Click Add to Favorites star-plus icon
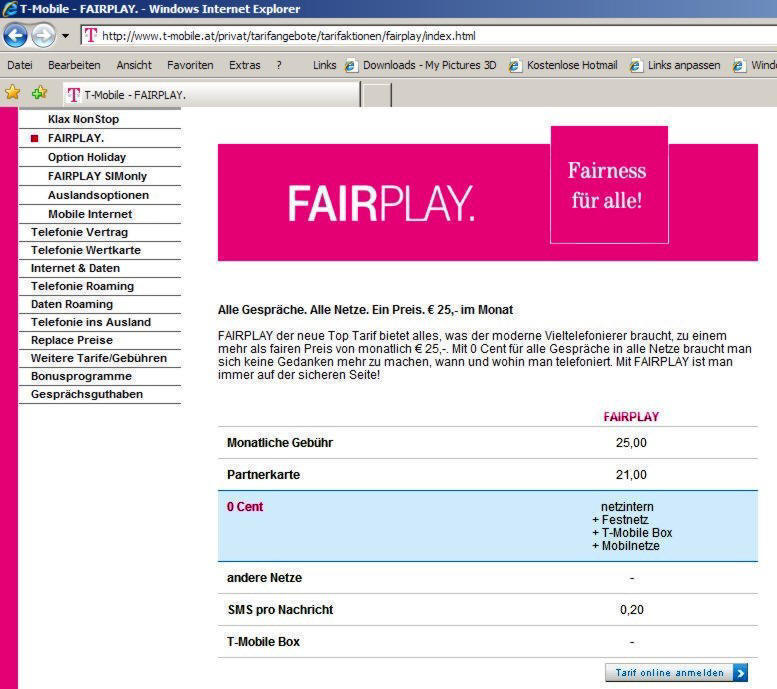Screen dimensions: 777x689 pyautogui.click(x=39, y=92)
